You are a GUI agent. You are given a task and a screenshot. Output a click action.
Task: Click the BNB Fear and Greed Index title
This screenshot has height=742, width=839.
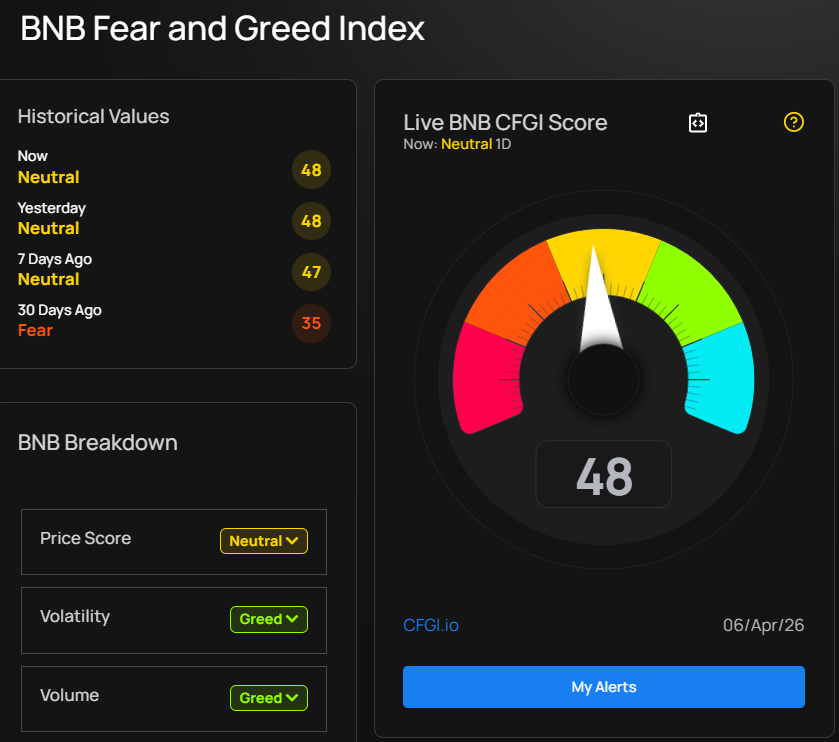(x=223, y=28)
